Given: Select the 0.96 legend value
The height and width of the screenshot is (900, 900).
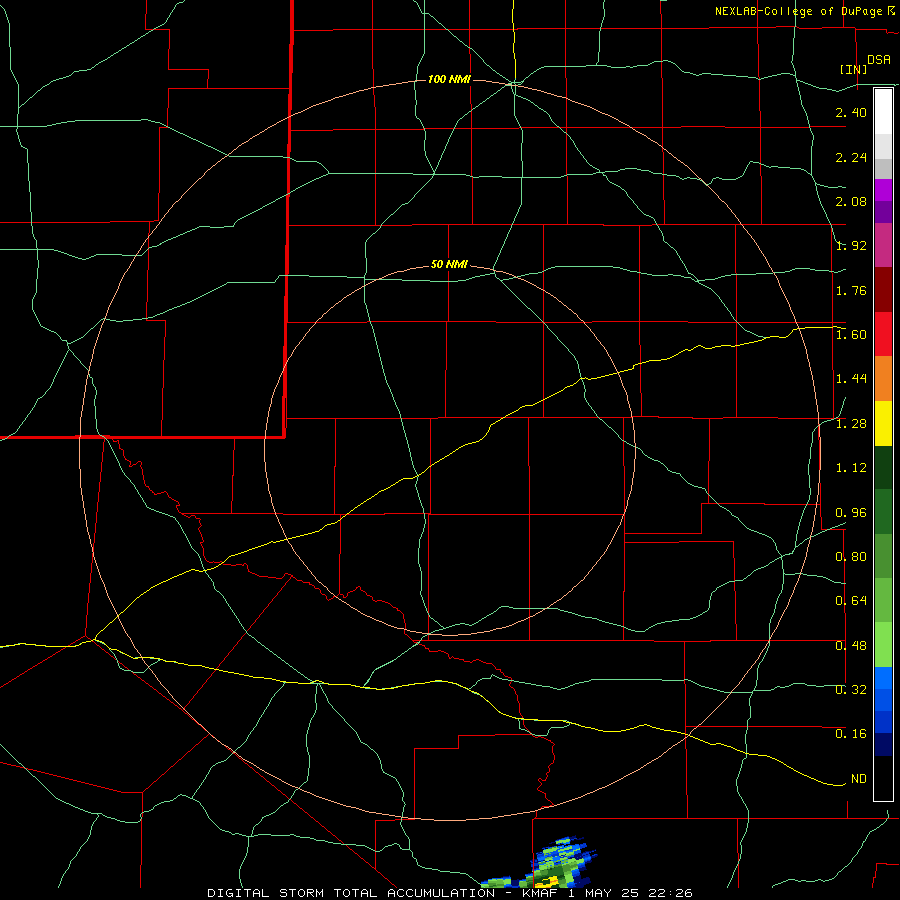Looking at the screenshot, I should 851,513.
